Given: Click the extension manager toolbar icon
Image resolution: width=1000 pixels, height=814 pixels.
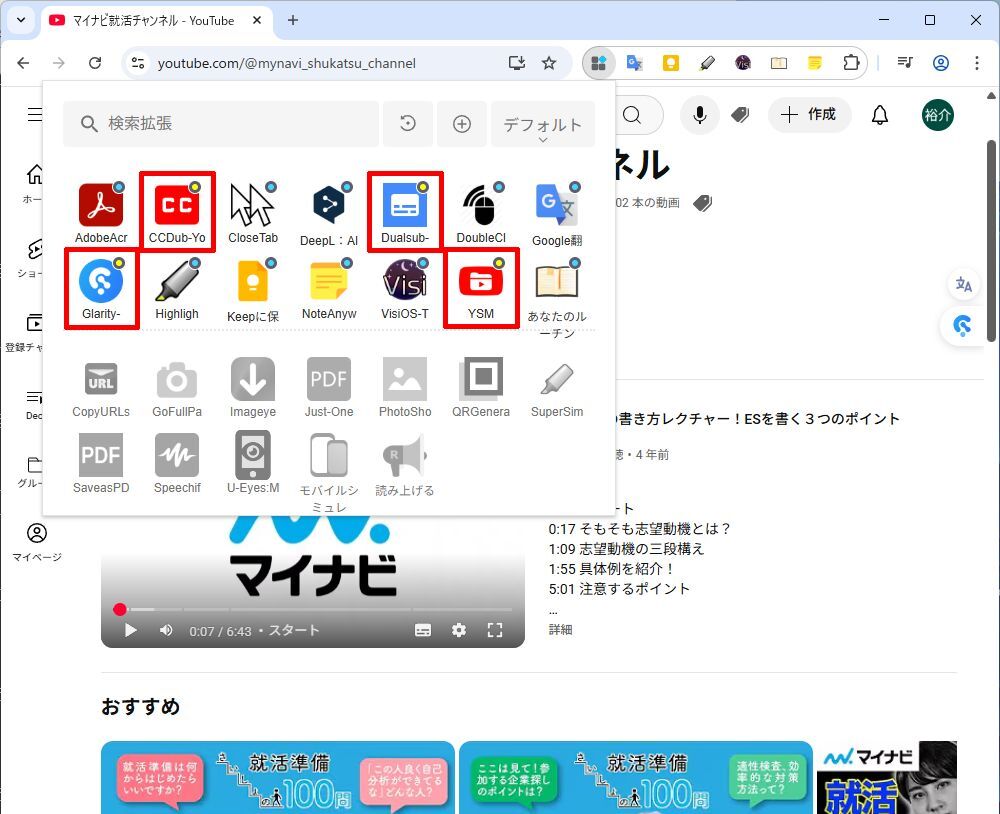Looking at the screenshot, I should coord(598,63).
